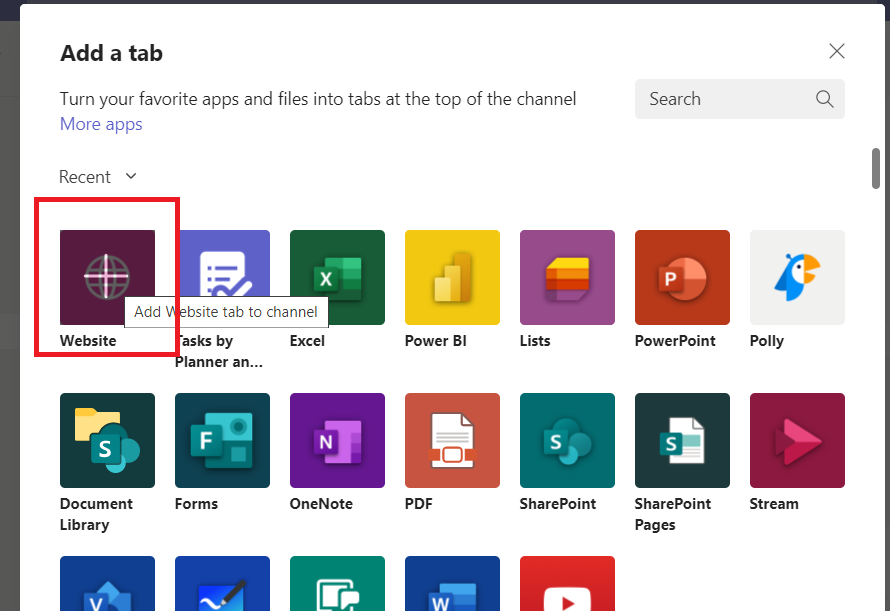Select the Tasks by Planner app
Viewport: 890px width, 611px height.
coord(222,277)
